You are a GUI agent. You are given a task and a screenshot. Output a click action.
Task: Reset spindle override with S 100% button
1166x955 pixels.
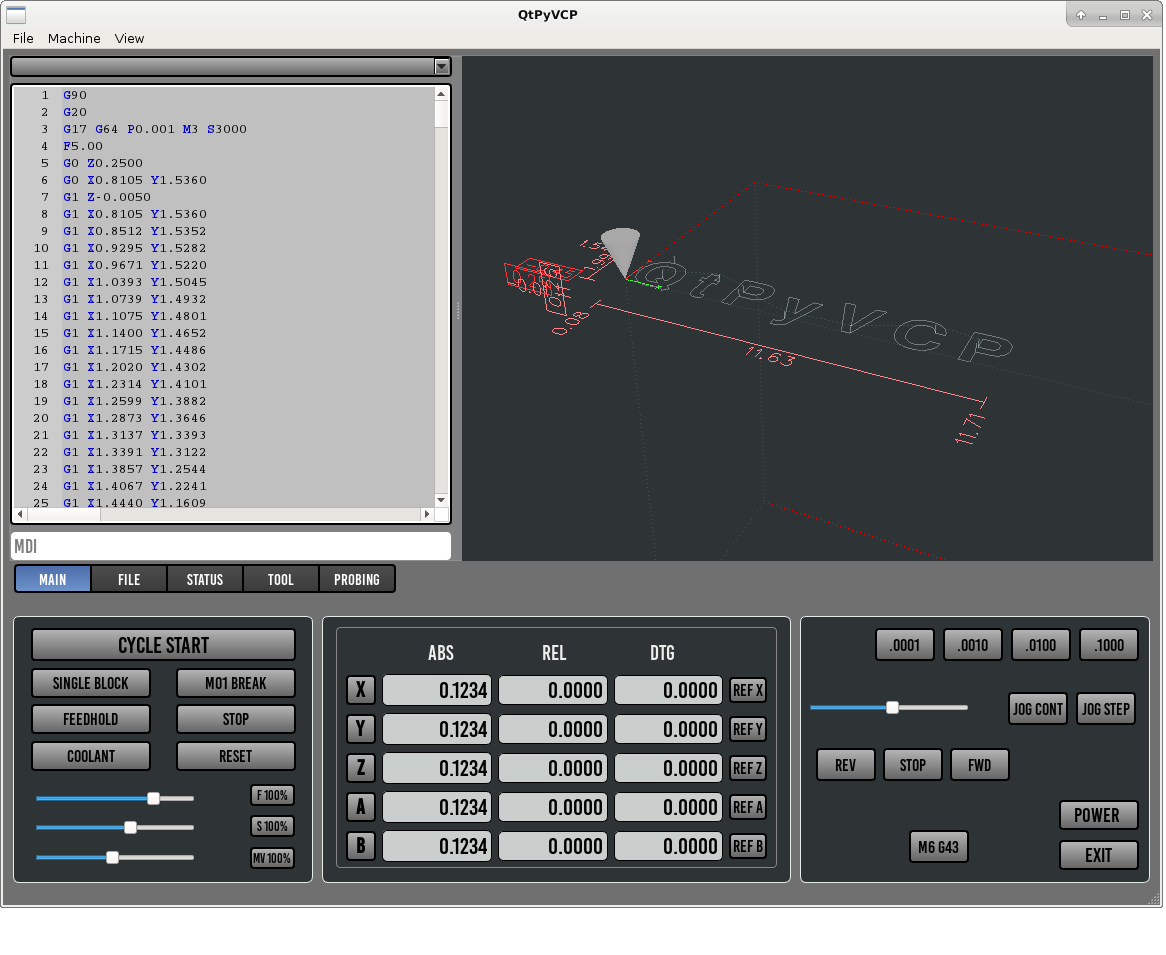click(272, 826)
